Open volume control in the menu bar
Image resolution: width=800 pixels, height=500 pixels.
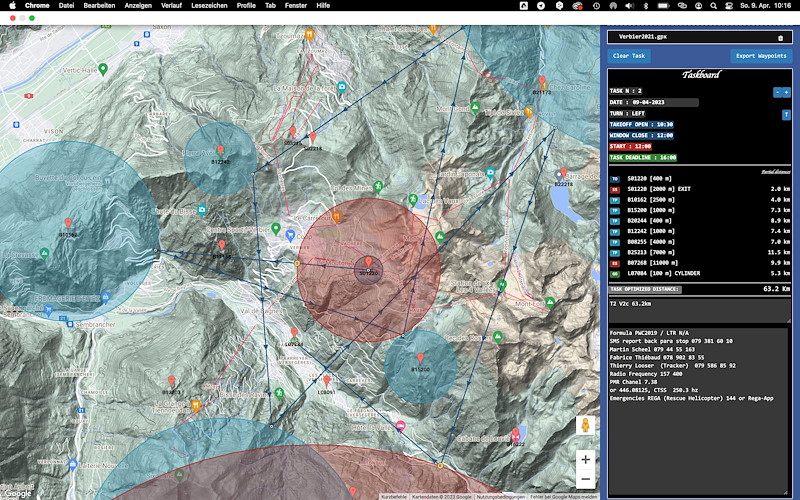click(630, 6)
